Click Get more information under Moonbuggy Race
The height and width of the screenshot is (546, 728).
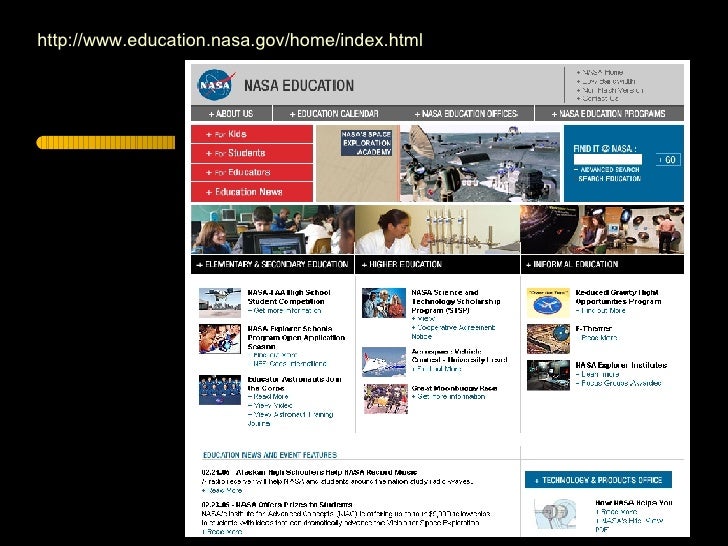[x=448, y=397]
